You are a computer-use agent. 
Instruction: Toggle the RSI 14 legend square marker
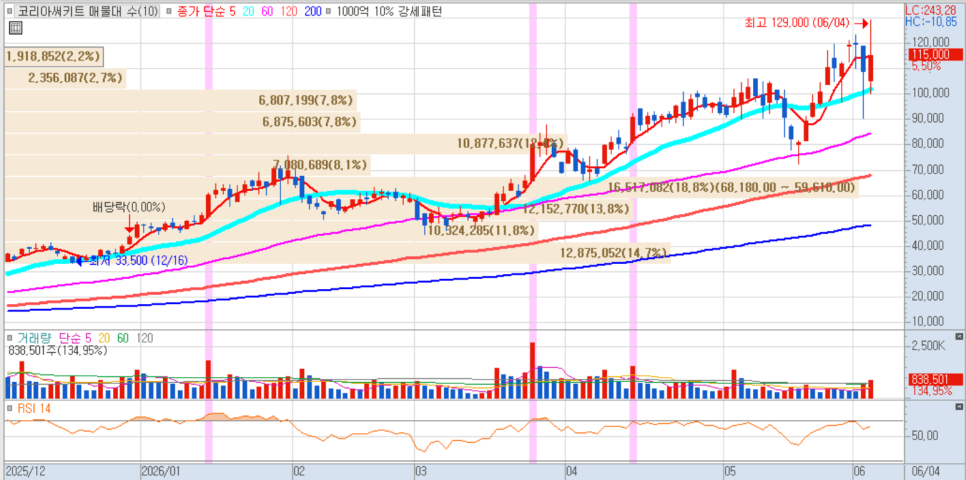coord(10,407)
